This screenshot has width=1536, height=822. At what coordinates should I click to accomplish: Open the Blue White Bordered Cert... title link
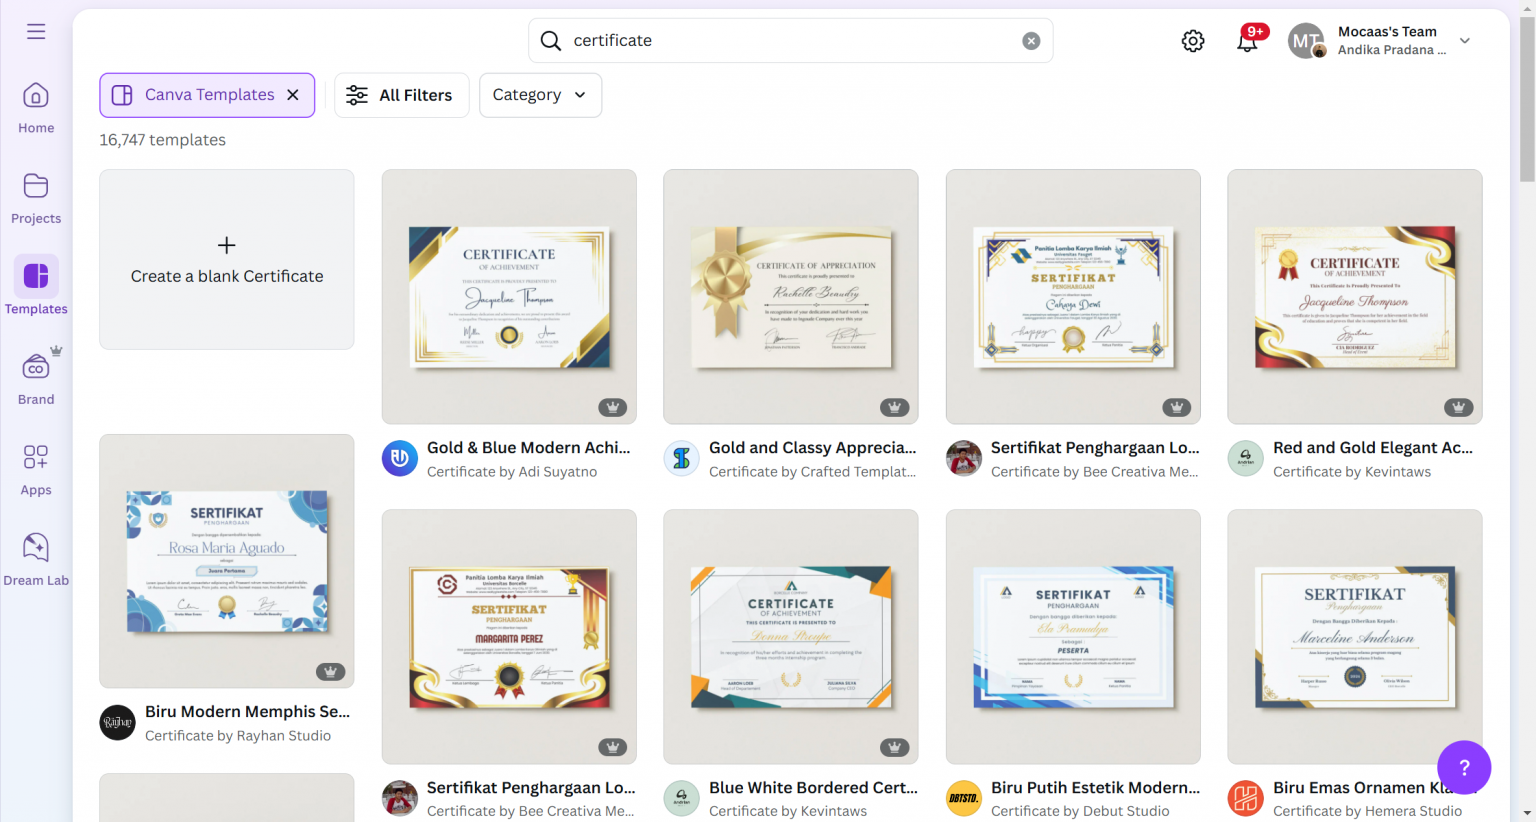pos(813,788)
